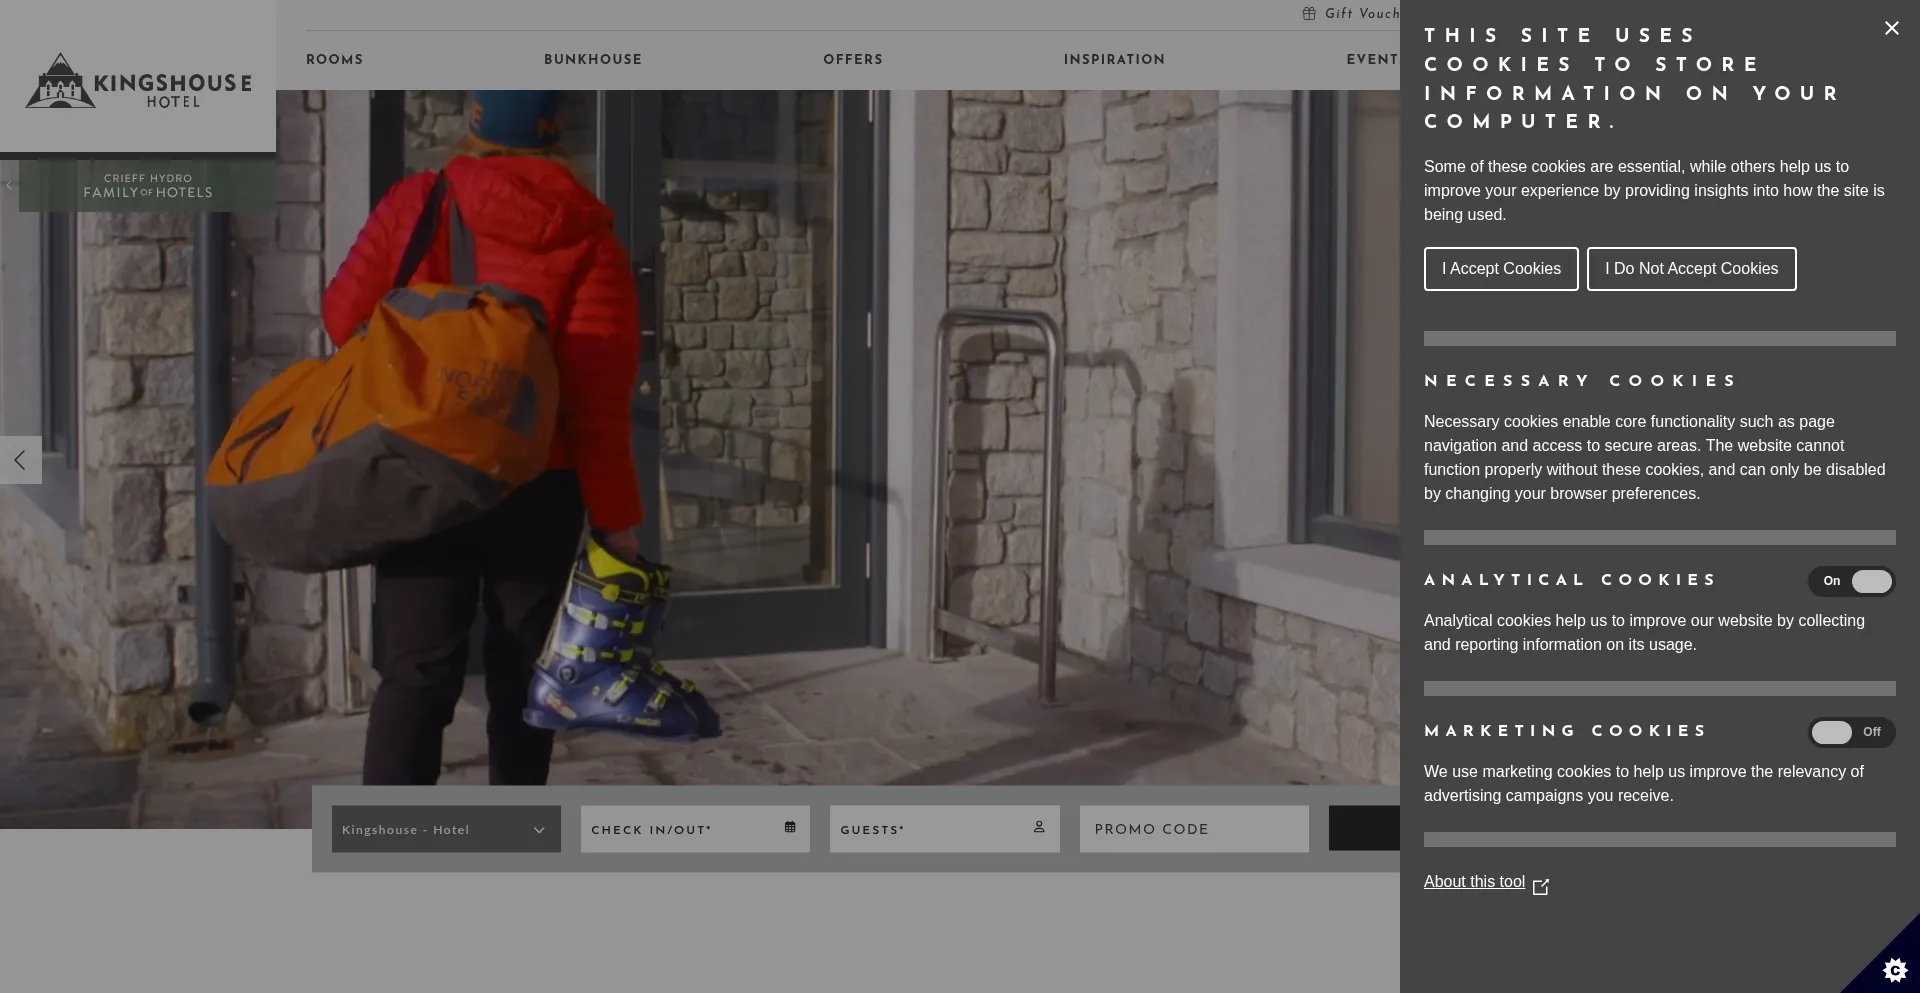The image size is (1920, 993).
Task: Click I Accept Cookies button
Action: pyautogui.click(x=1501, y=269)
